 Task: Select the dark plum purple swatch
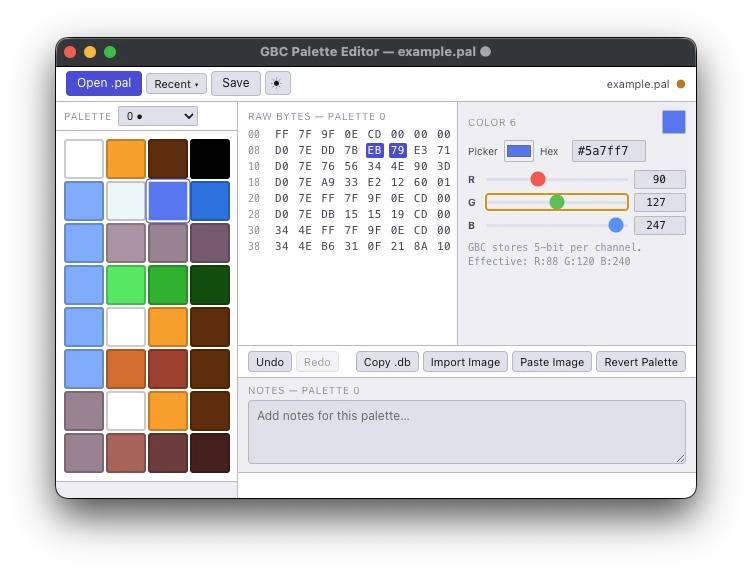pyautogui.click(x=210, y=243)
